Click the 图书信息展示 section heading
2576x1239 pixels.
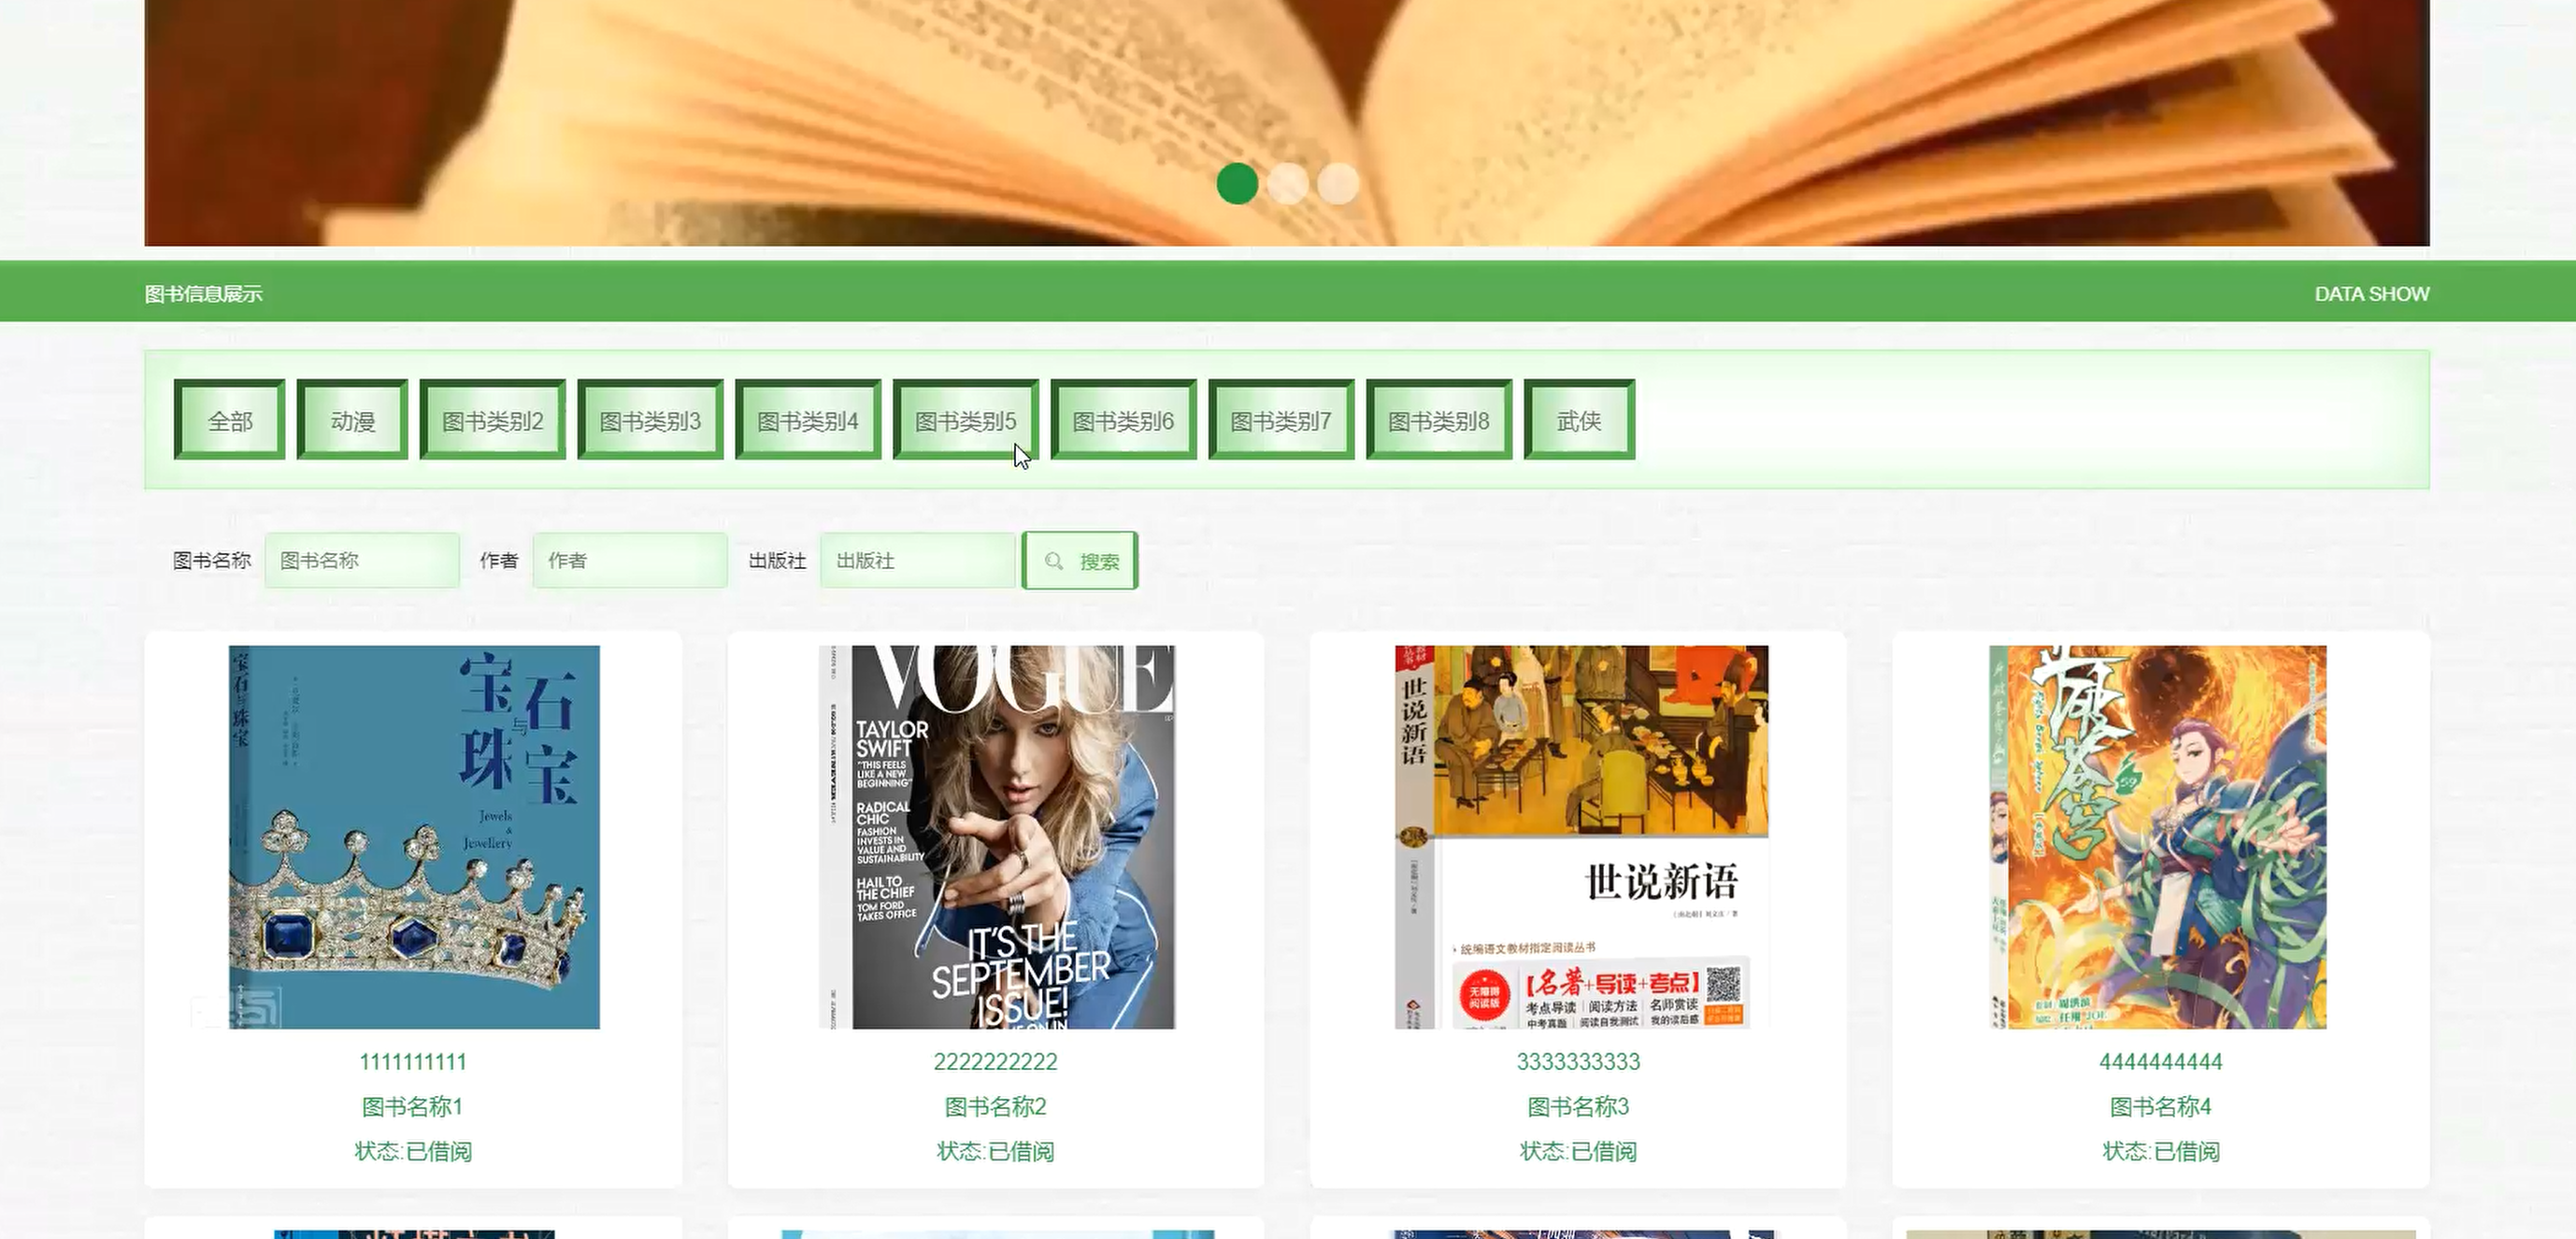pos(204,294)
